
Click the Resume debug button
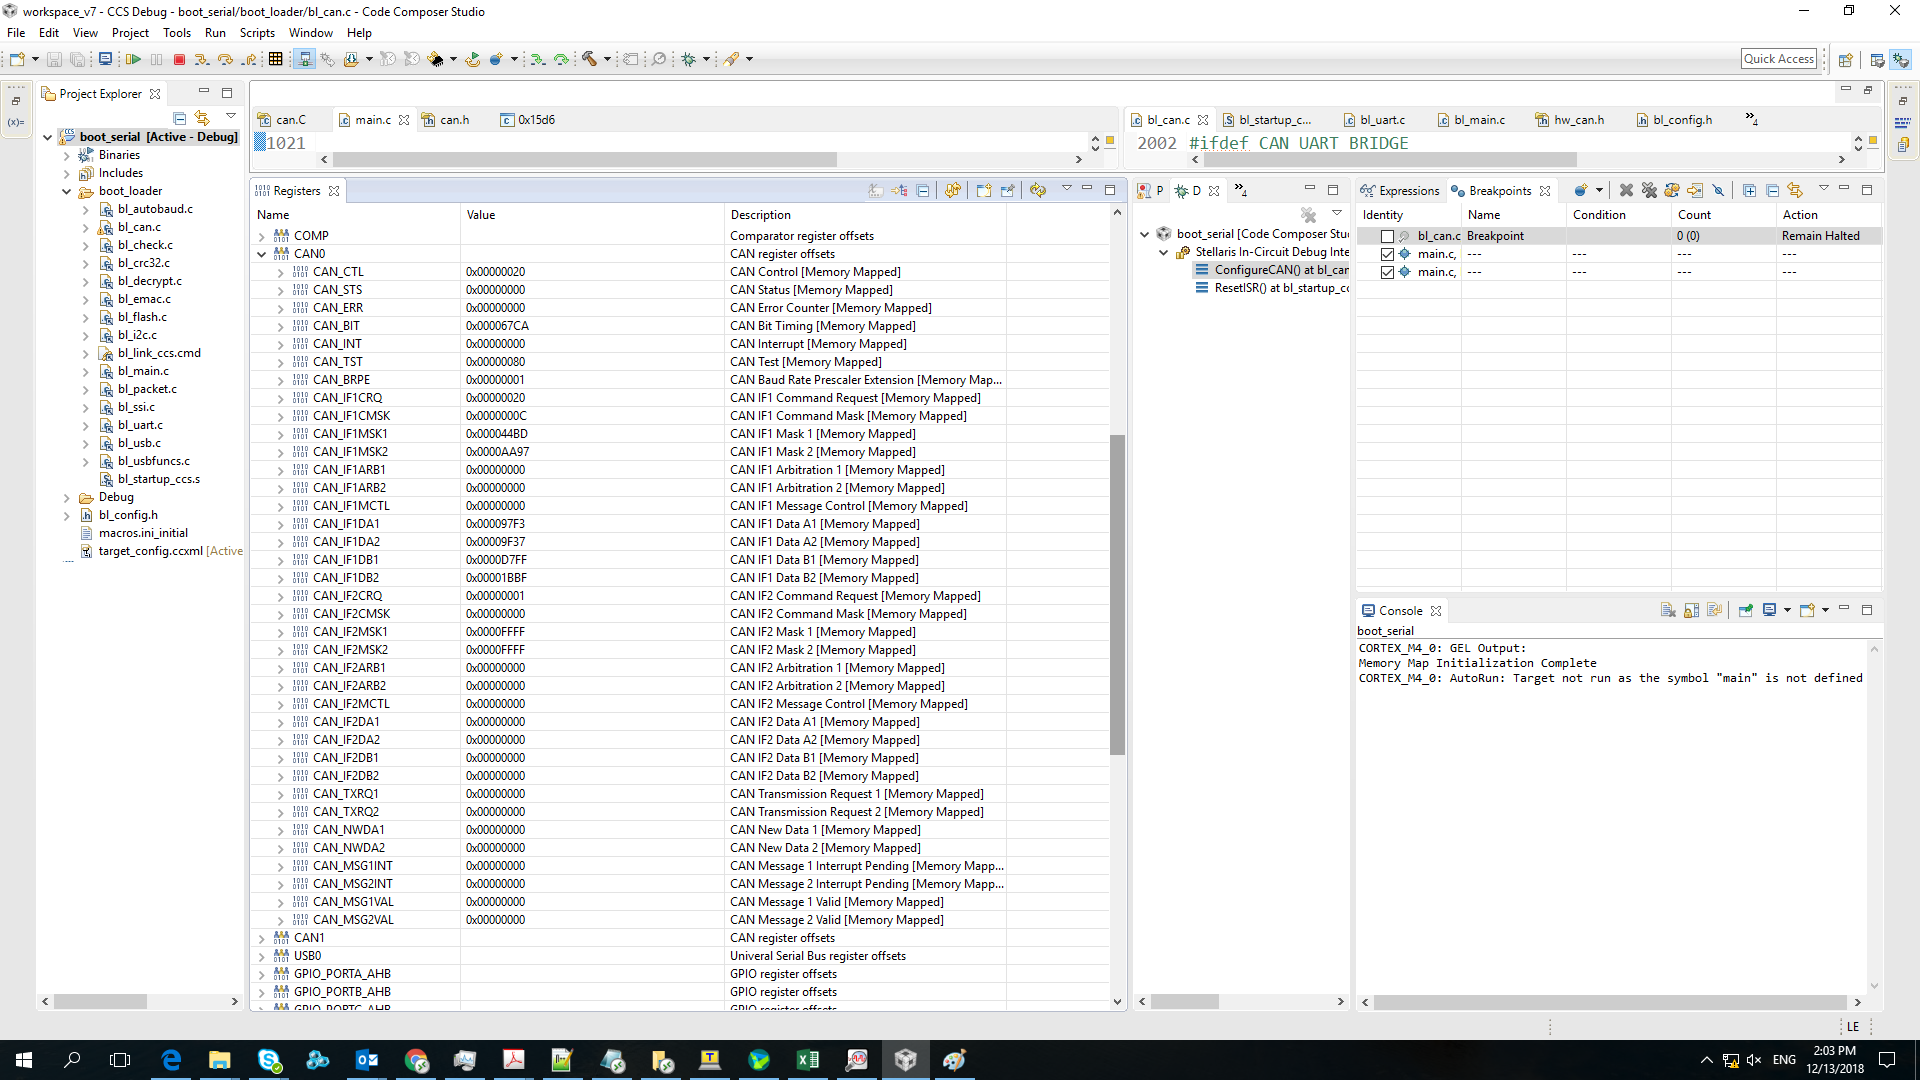[133, 60]
